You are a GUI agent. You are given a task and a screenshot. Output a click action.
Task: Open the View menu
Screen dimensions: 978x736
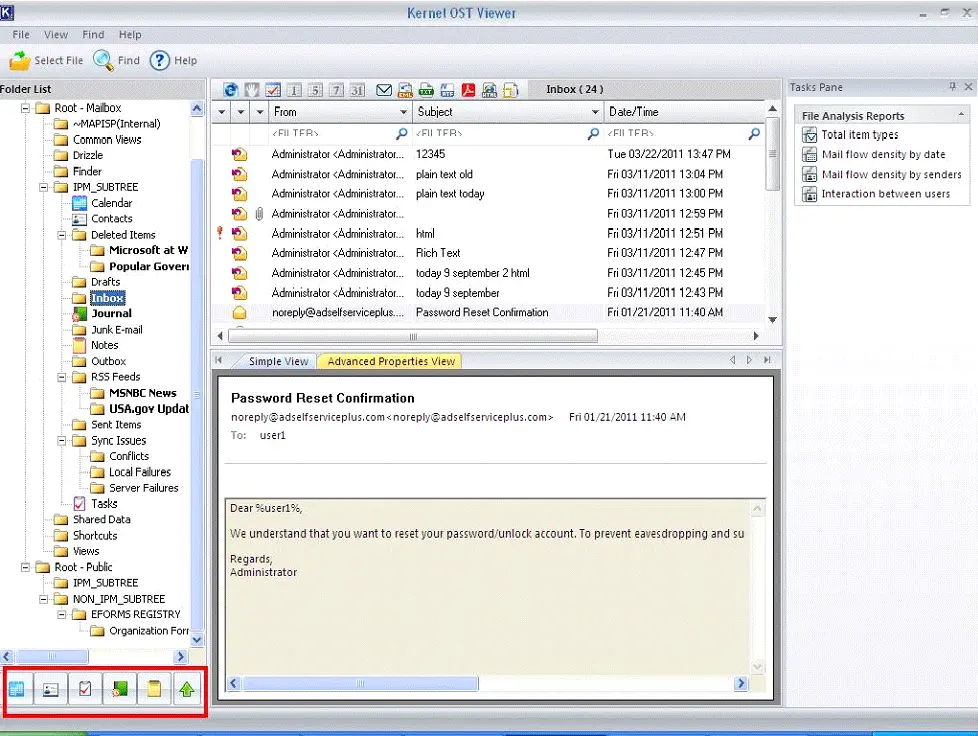click(x=56, y=35)
